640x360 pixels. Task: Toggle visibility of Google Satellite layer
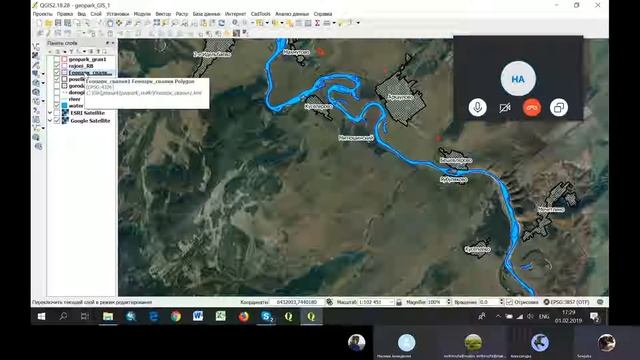(x=57, y=121)
